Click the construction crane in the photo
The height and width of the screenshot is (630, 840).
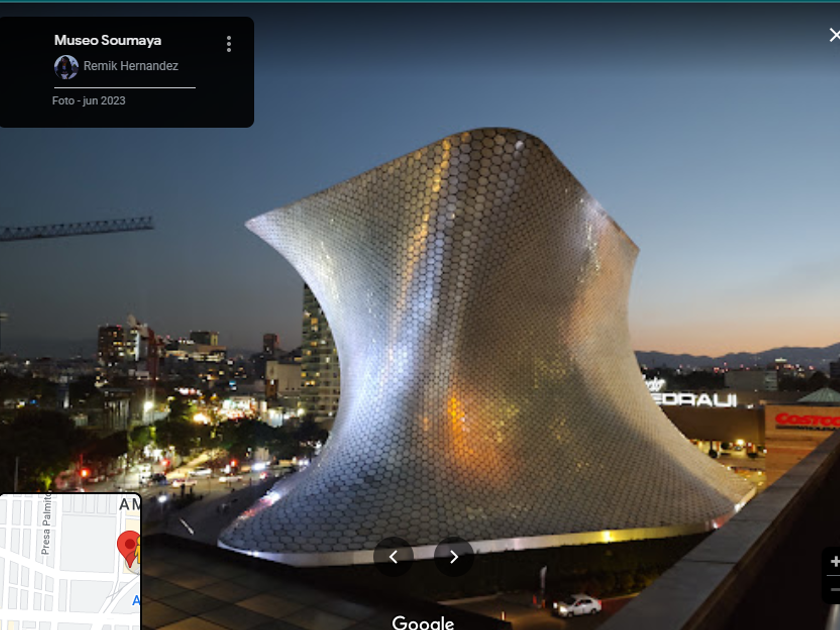click(x=75, y=230)
